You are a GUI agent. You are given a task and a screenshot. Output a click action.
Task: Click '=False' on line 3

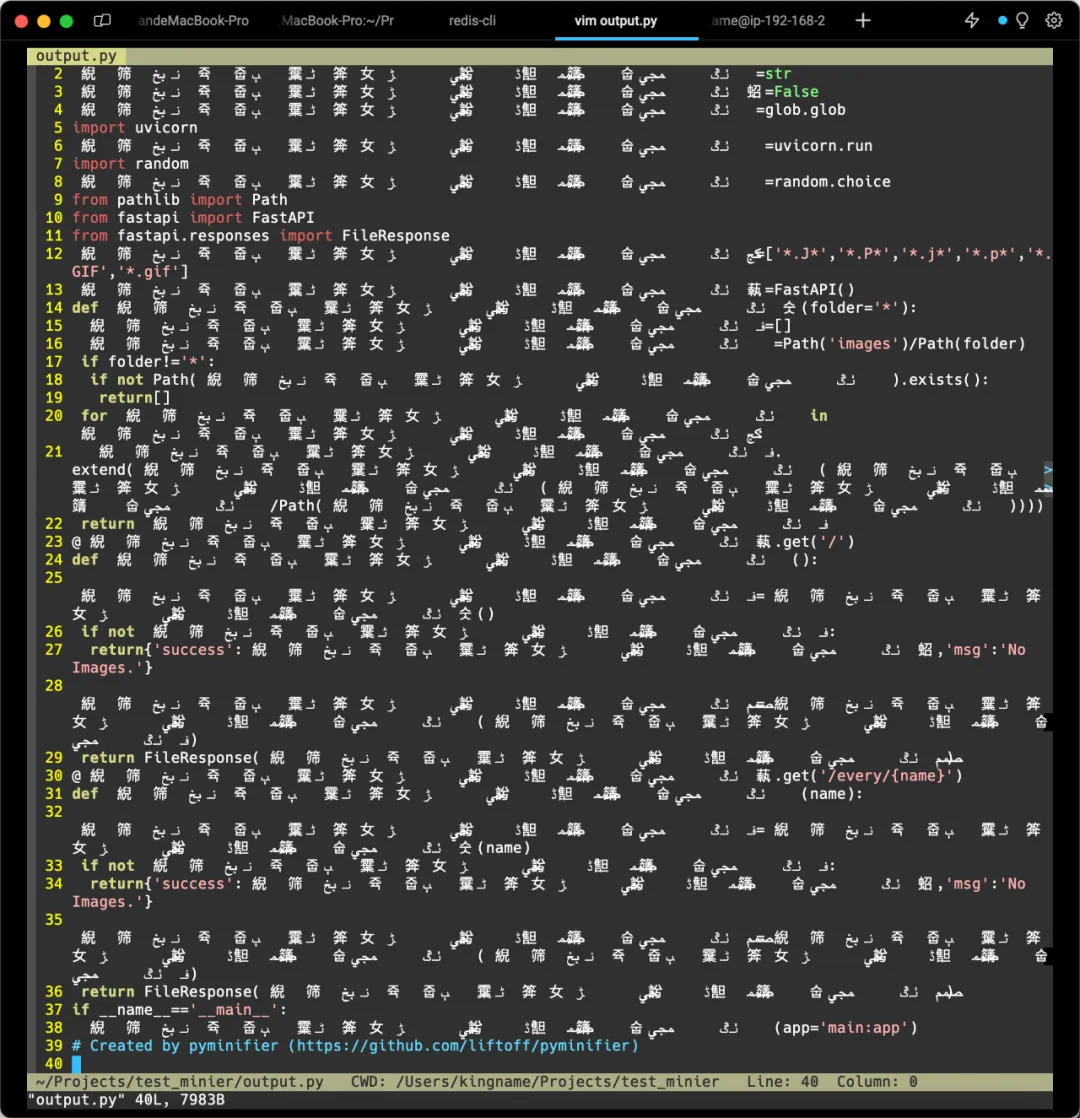[791, 91]
